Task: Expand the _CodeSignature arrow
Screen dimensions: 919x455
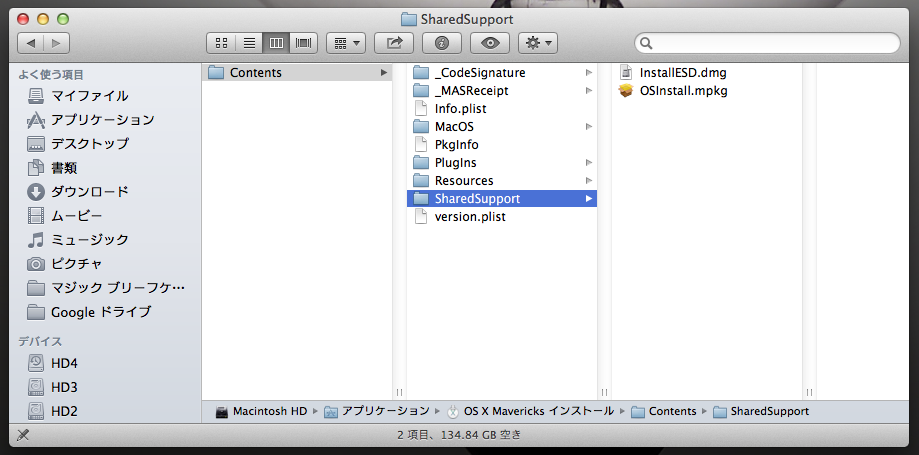Action: coord(588,73)
